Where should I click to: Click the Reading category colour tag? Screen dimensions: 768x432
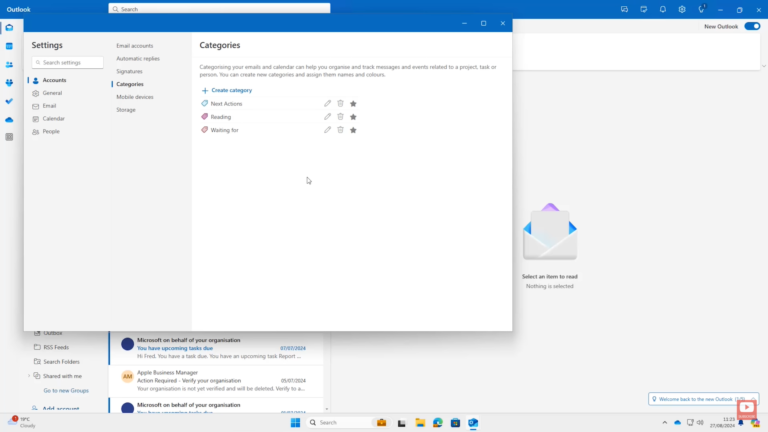205,117
